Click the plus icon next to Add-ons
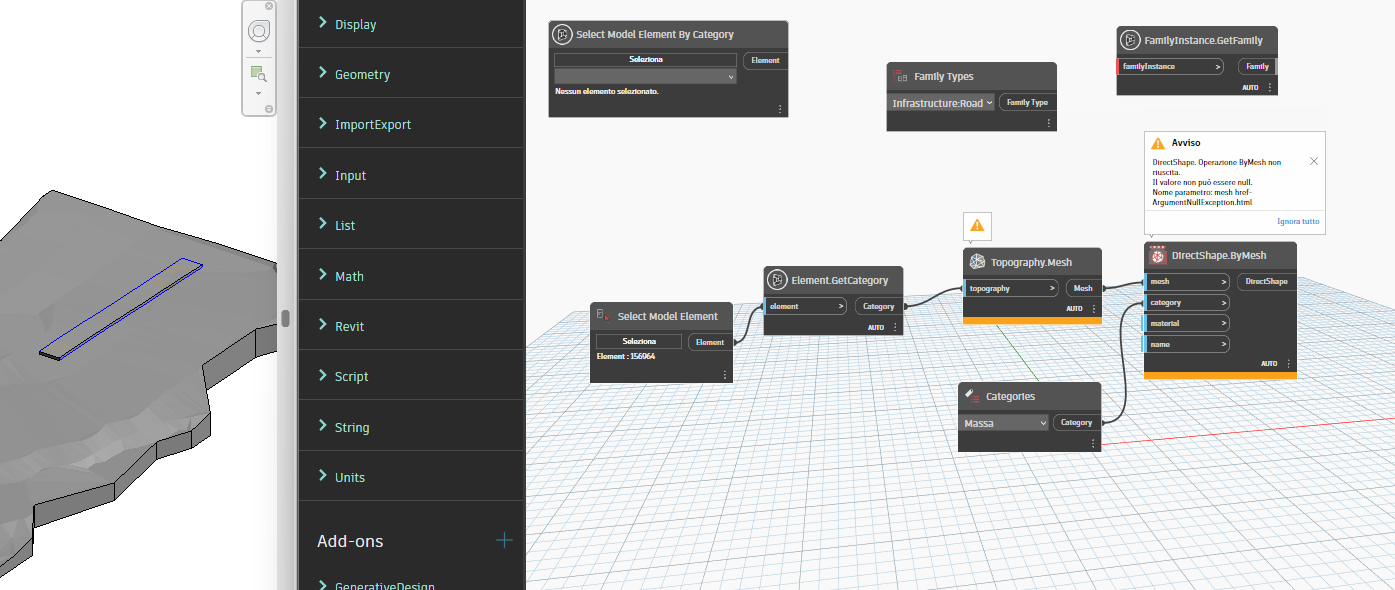This screenshot has height=590, width=1395. pyautogui.click(x=504, y=540)
